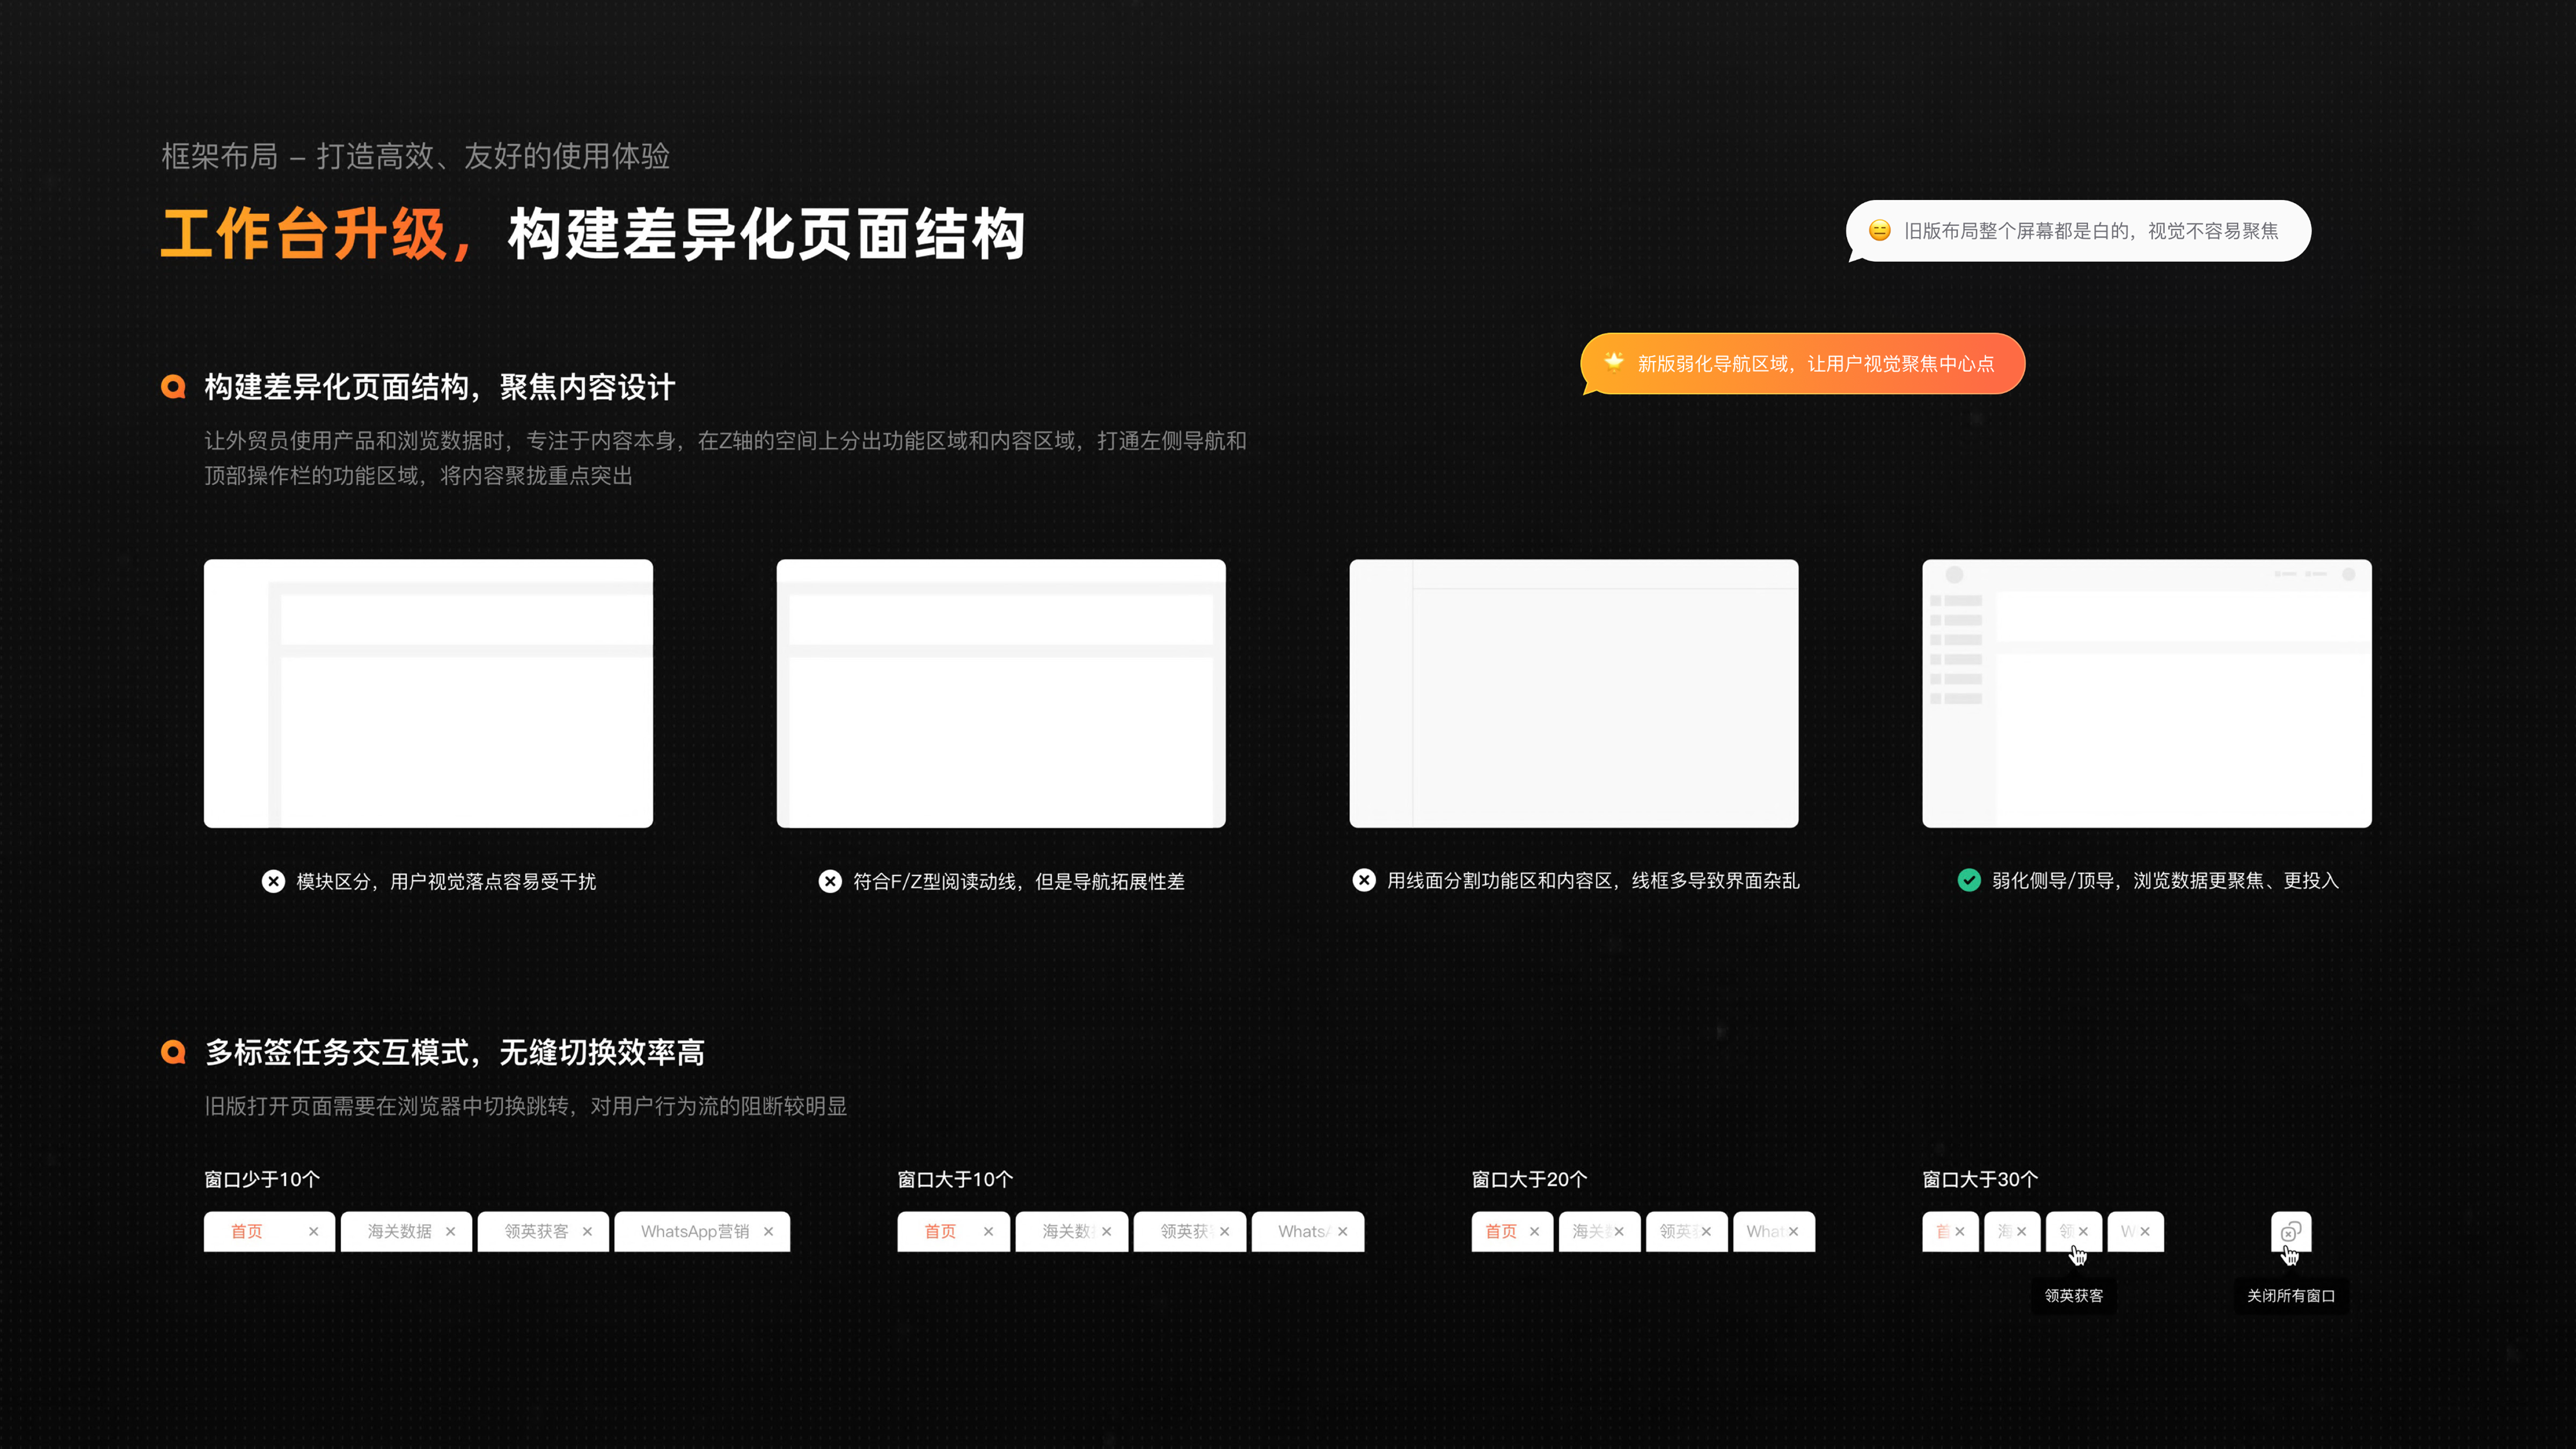Screen dimensions: 2576x1449
Task: Click the emoji face in the white speech bubble
Action: 1880,231
